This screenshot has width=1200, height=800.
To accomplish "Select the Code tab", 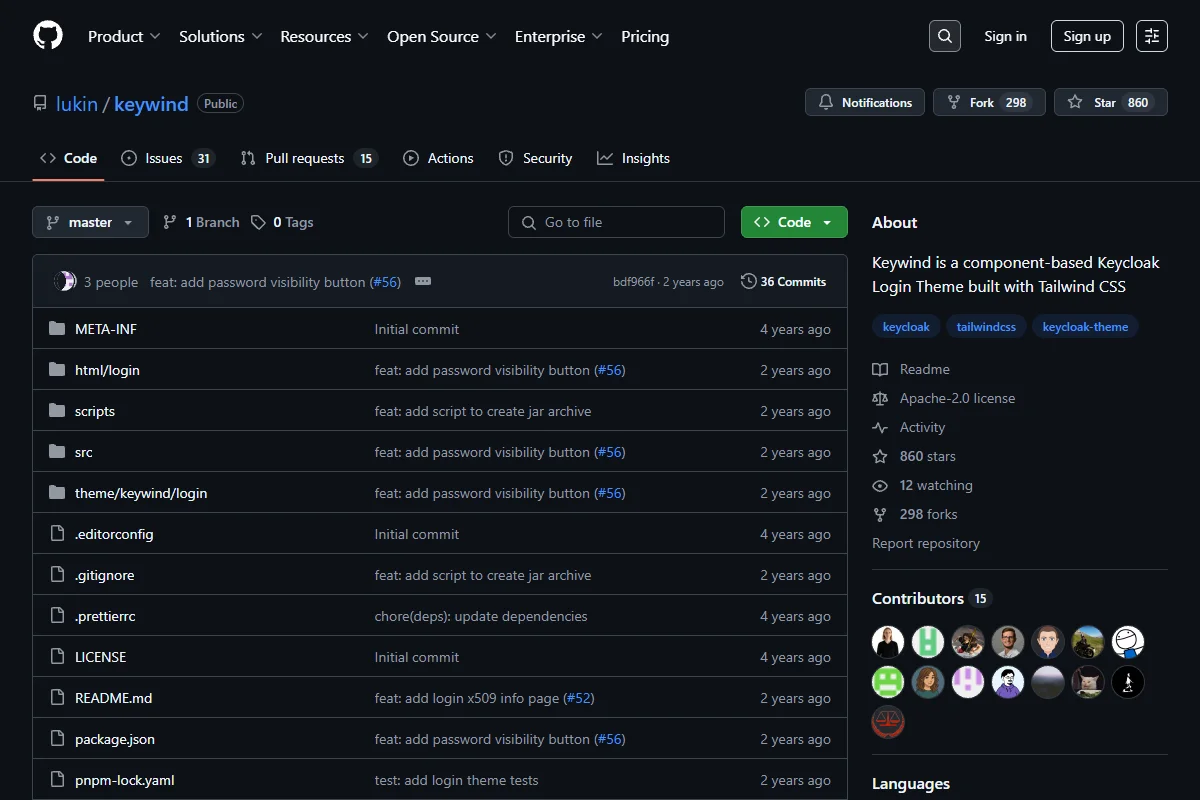I will 68,158.
